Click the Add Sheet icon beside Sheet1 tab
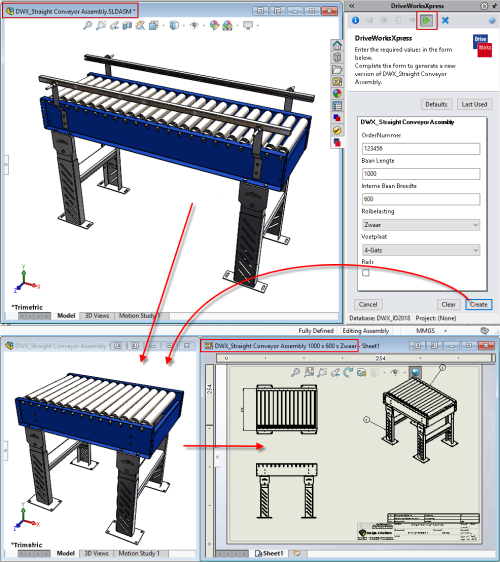This screenshot has width=500, height=562. (x=296, y=553)
